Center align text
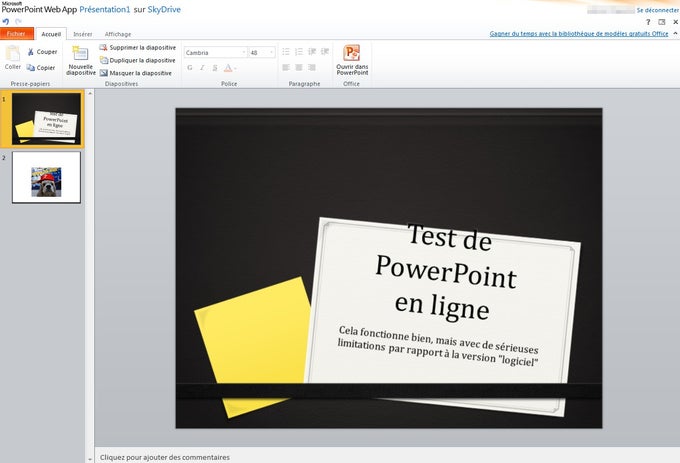This screenshot has height=463, width=680. coord(299,67)
